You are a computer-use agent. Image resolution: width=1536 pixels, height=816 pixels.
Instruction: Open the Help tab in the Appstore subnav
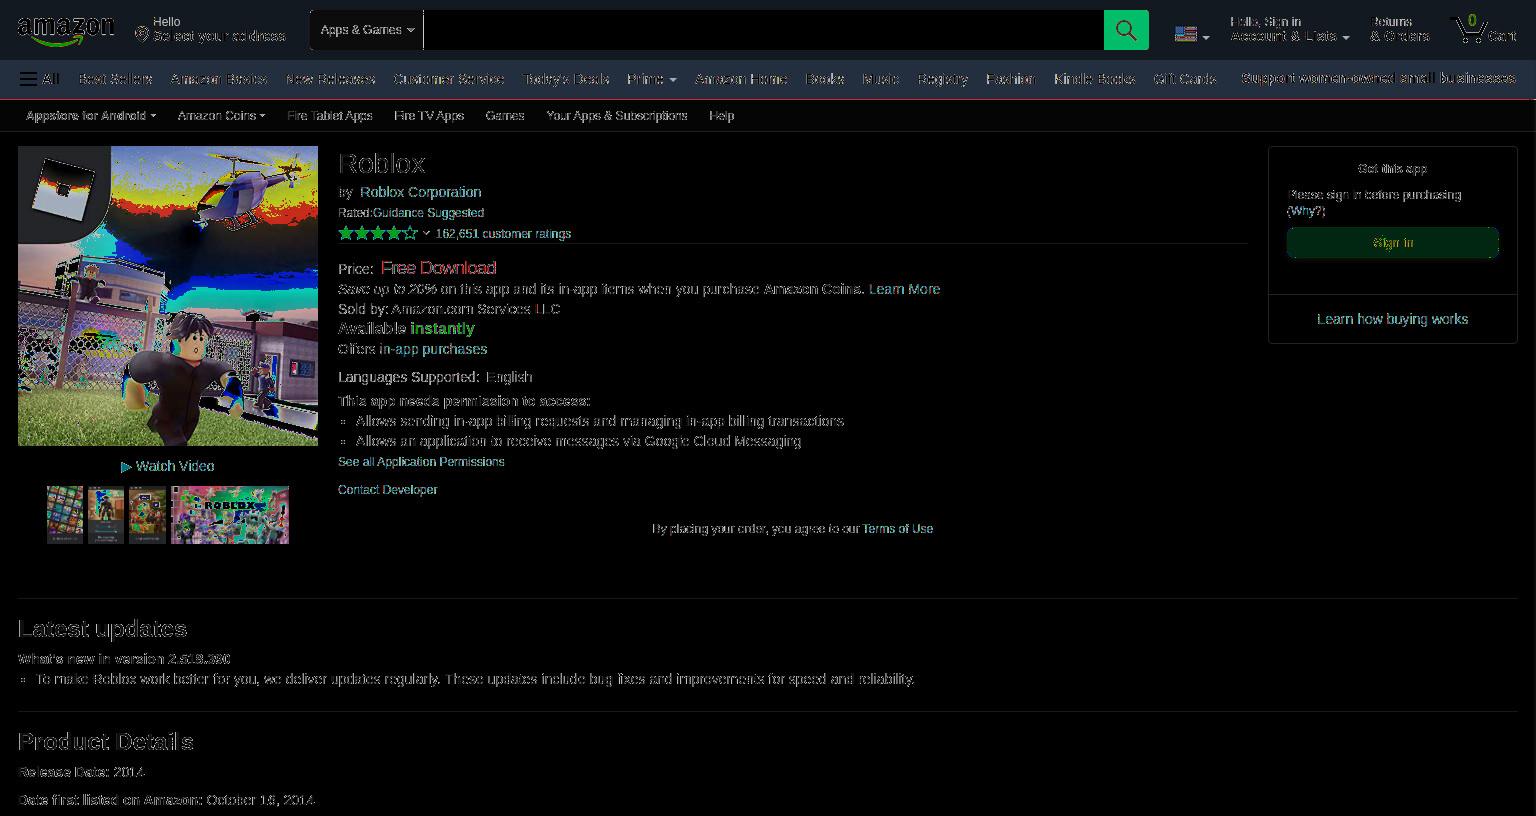(x=722, y=116)
